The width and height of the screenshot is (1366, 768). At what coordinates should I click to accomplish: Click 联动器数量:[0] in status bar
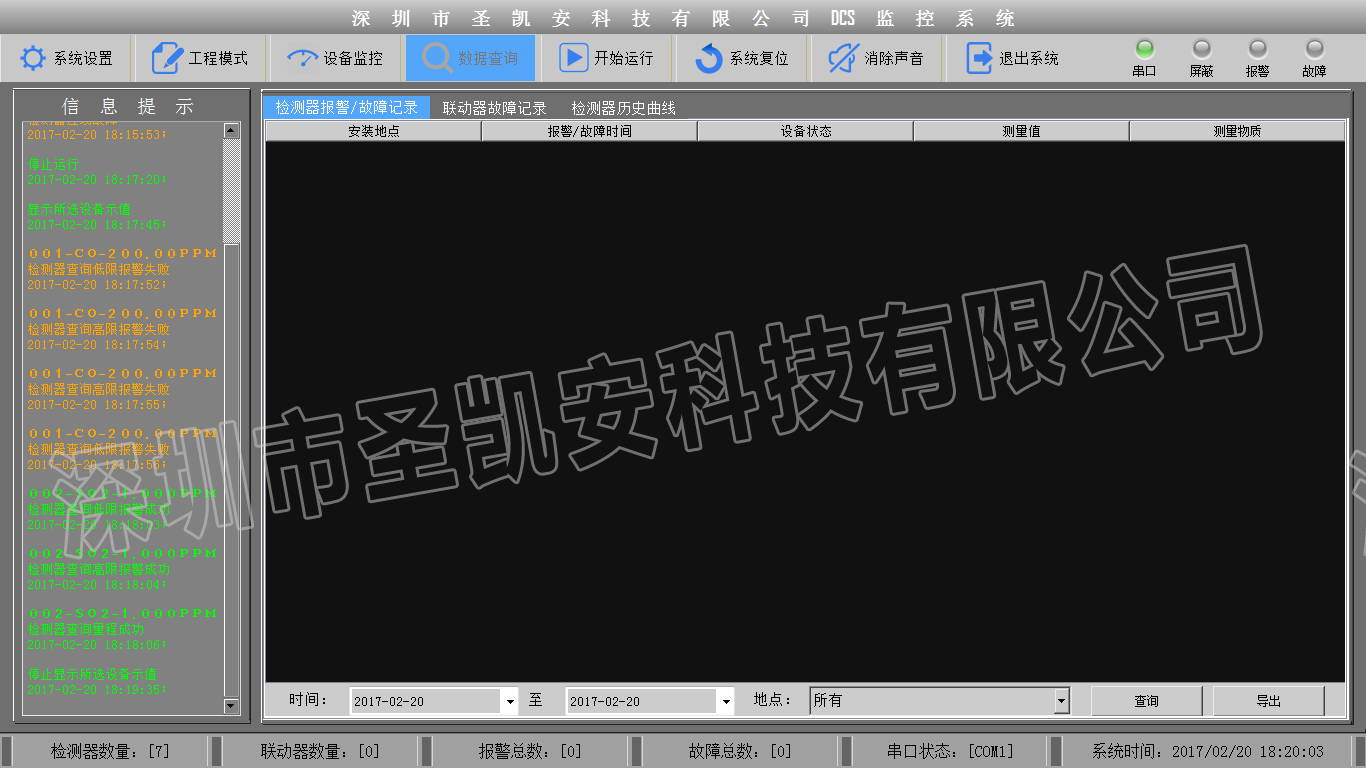pos(320,751)
